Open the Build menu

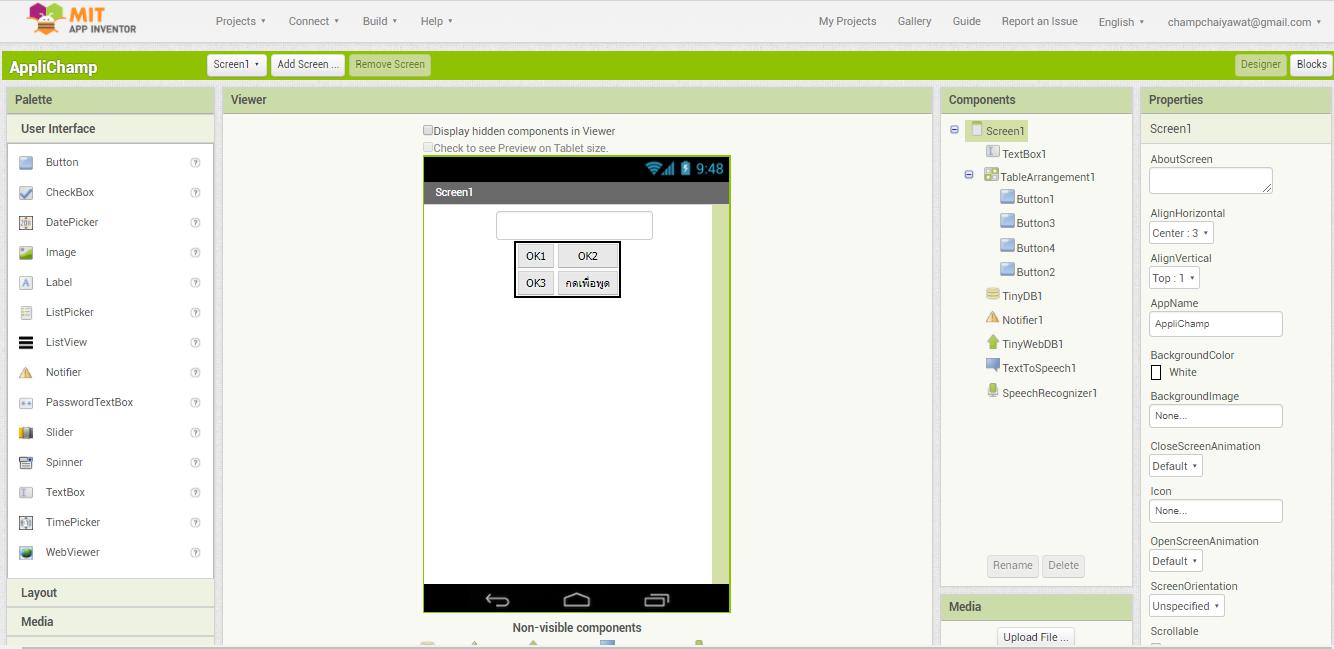click(380, 21)
